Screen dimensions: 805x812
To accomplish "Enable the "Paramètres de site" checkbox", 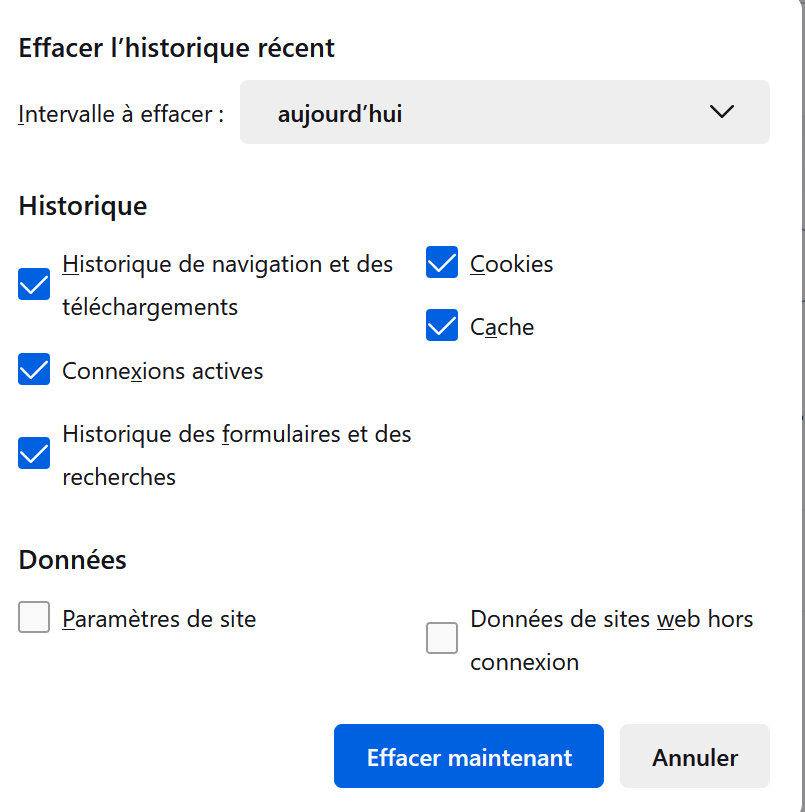I will (35, 618).
